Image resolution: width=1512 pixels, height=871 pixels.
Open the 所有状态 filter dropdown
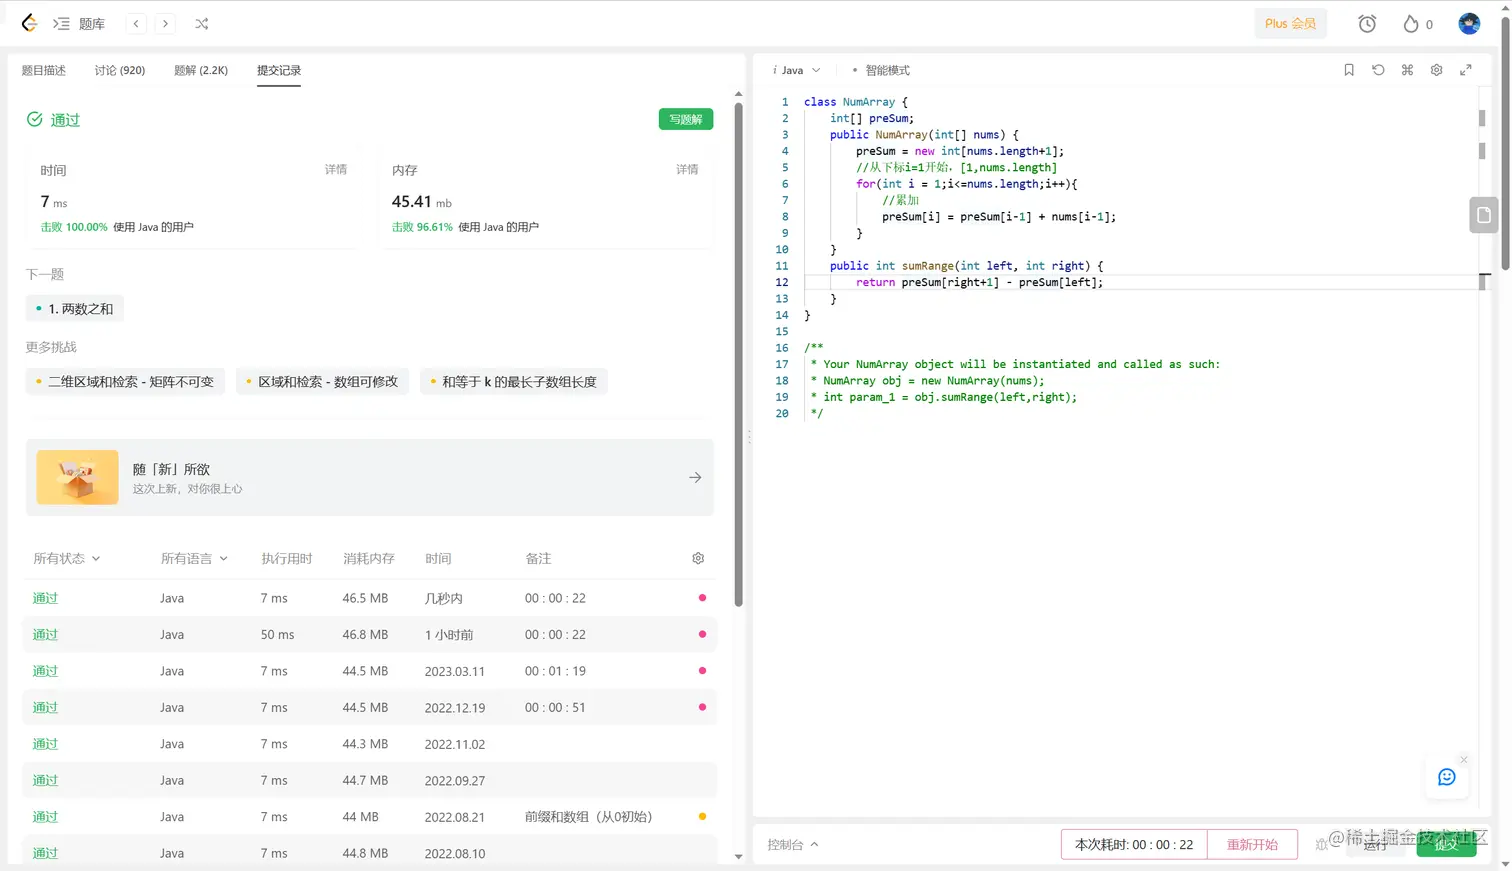point(67,558)
